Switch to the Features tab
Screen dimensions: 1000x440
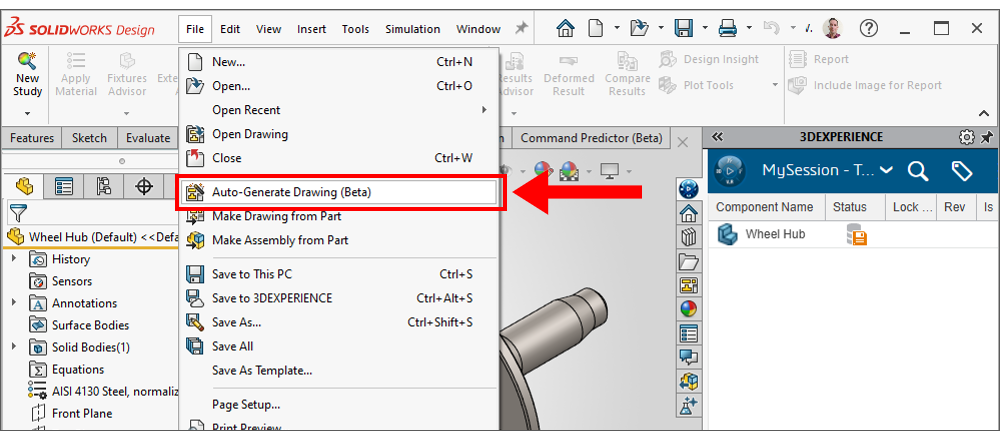[31, 138]
